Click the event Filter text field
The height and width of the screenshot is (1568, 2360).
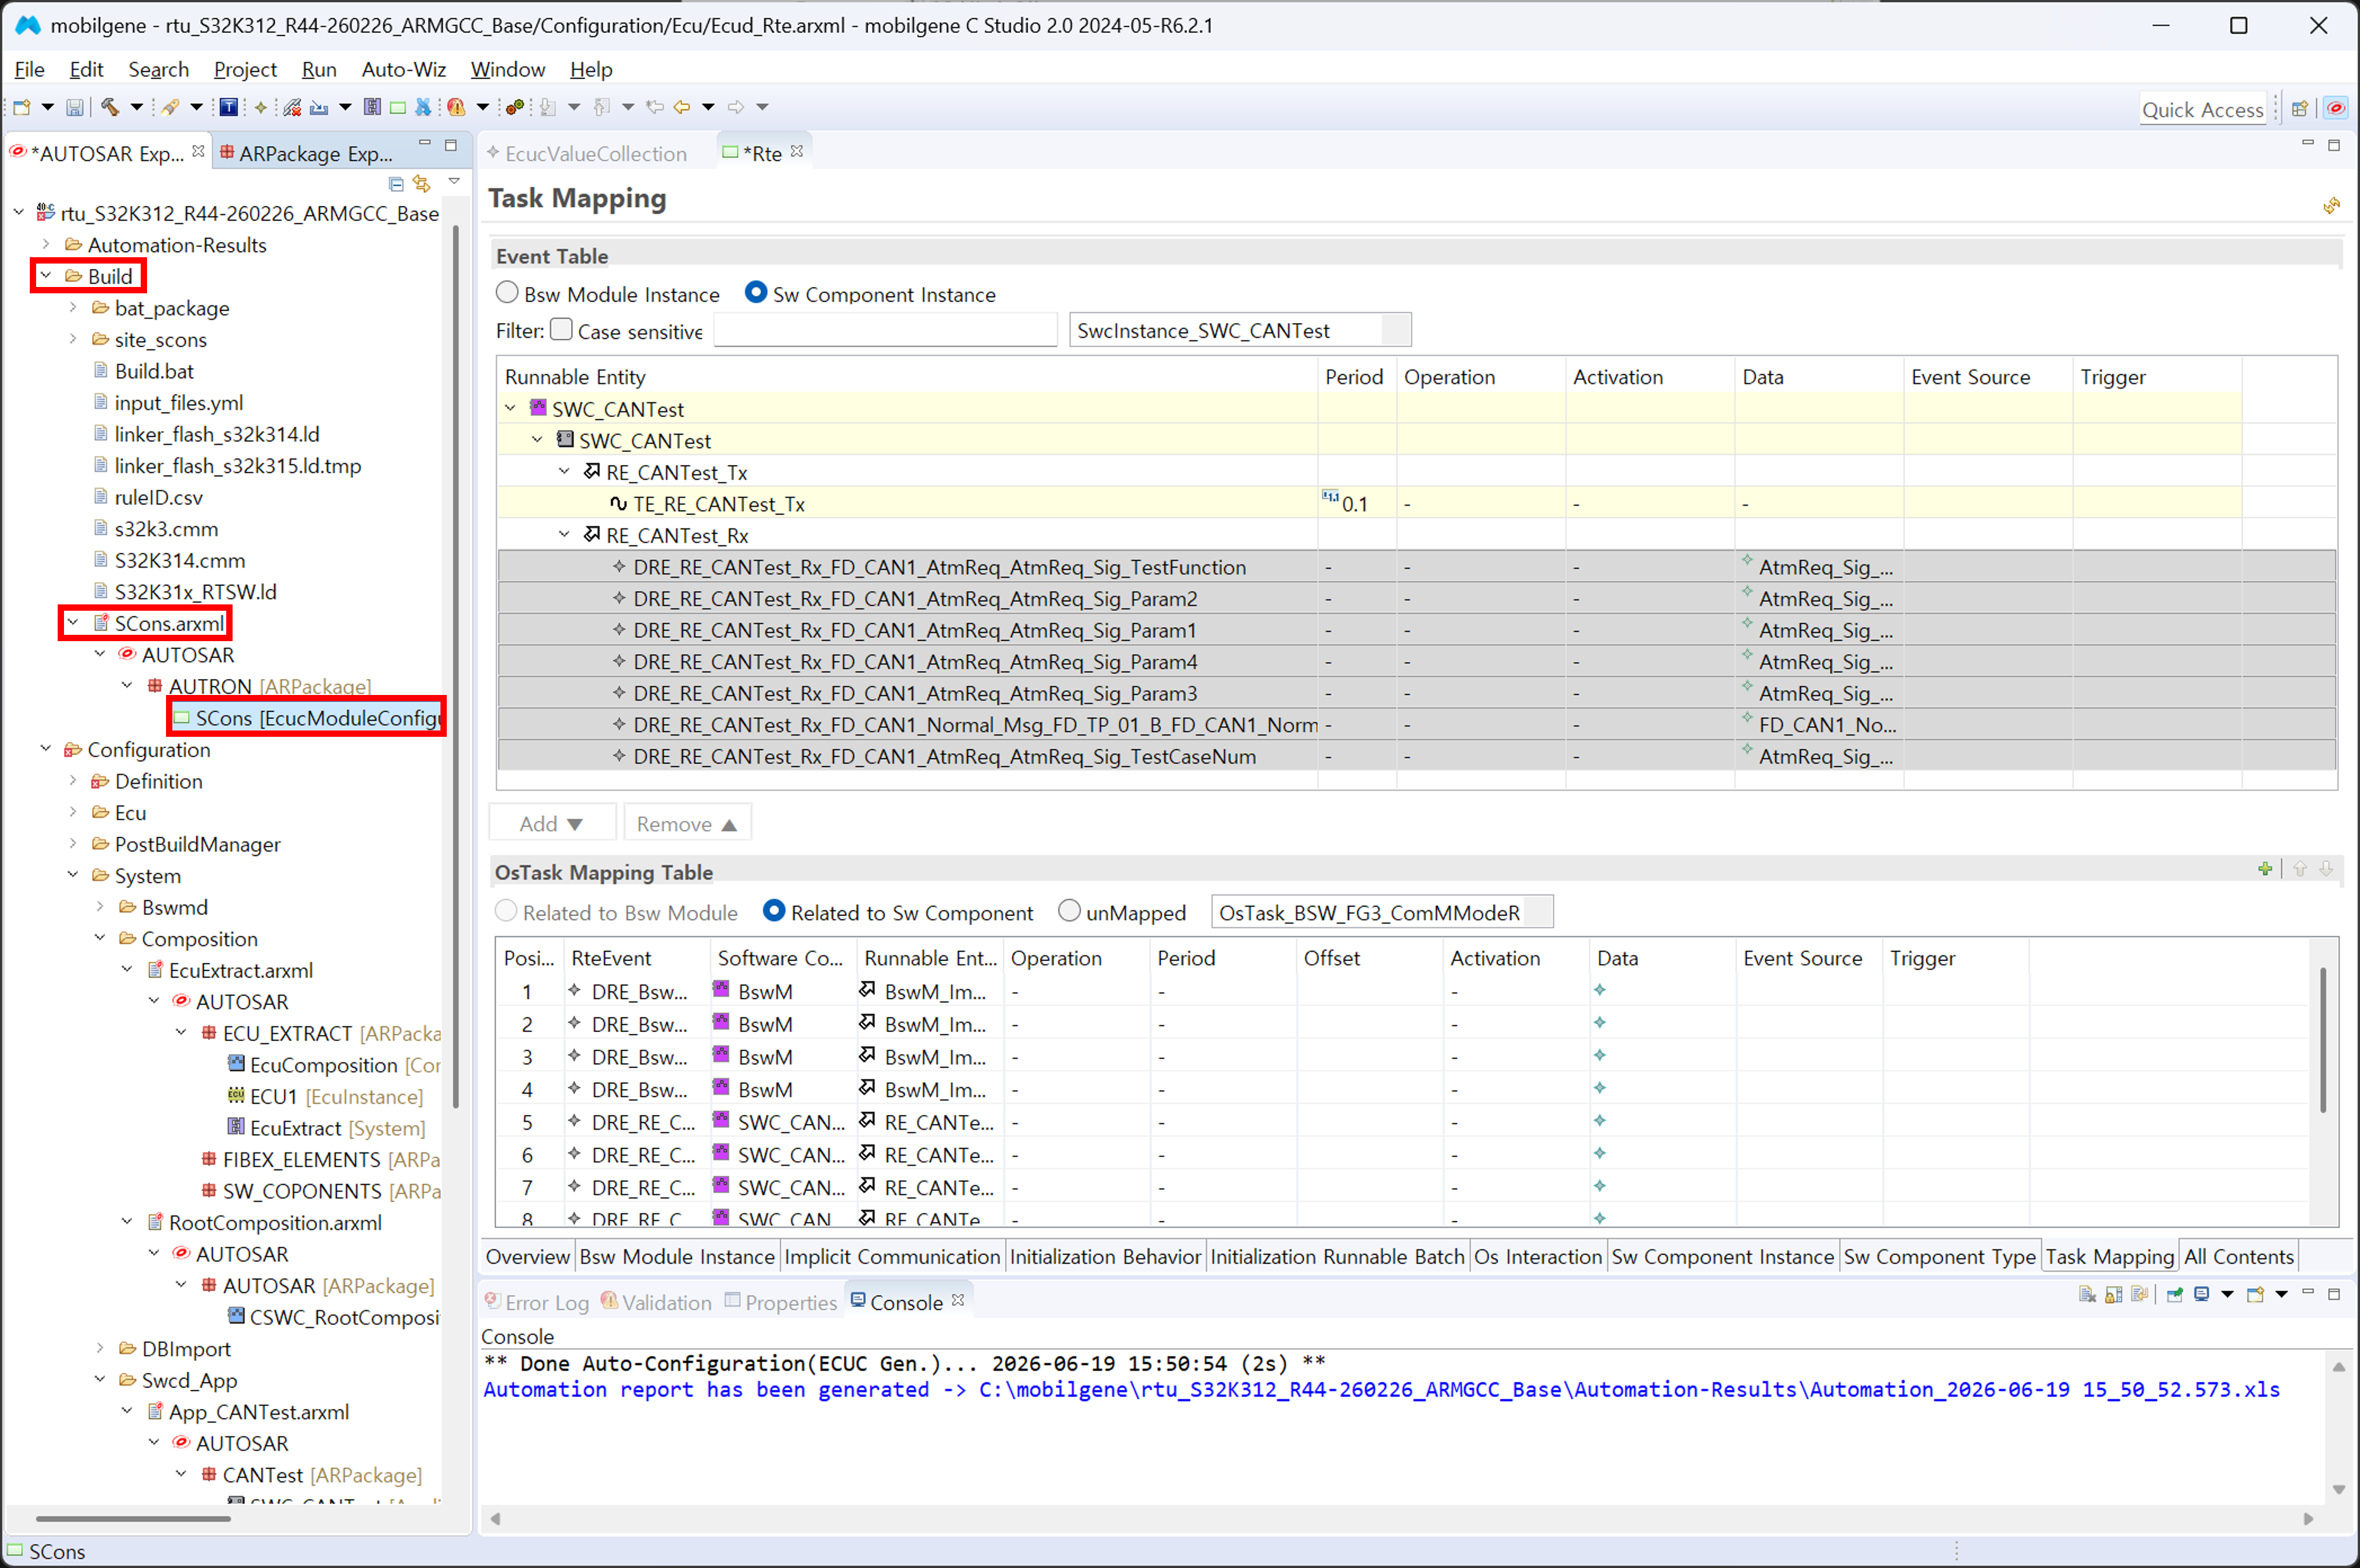click(x=885, y=331)
